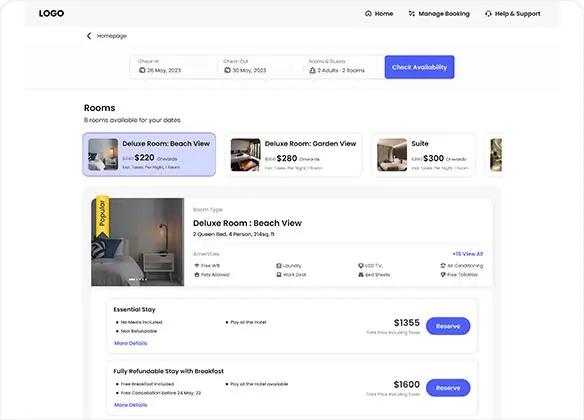Image resolution: width=584 pixels, height=420 pixels.
Task: Go back using the Homepage chevron
Action: (x=89, y=36)
